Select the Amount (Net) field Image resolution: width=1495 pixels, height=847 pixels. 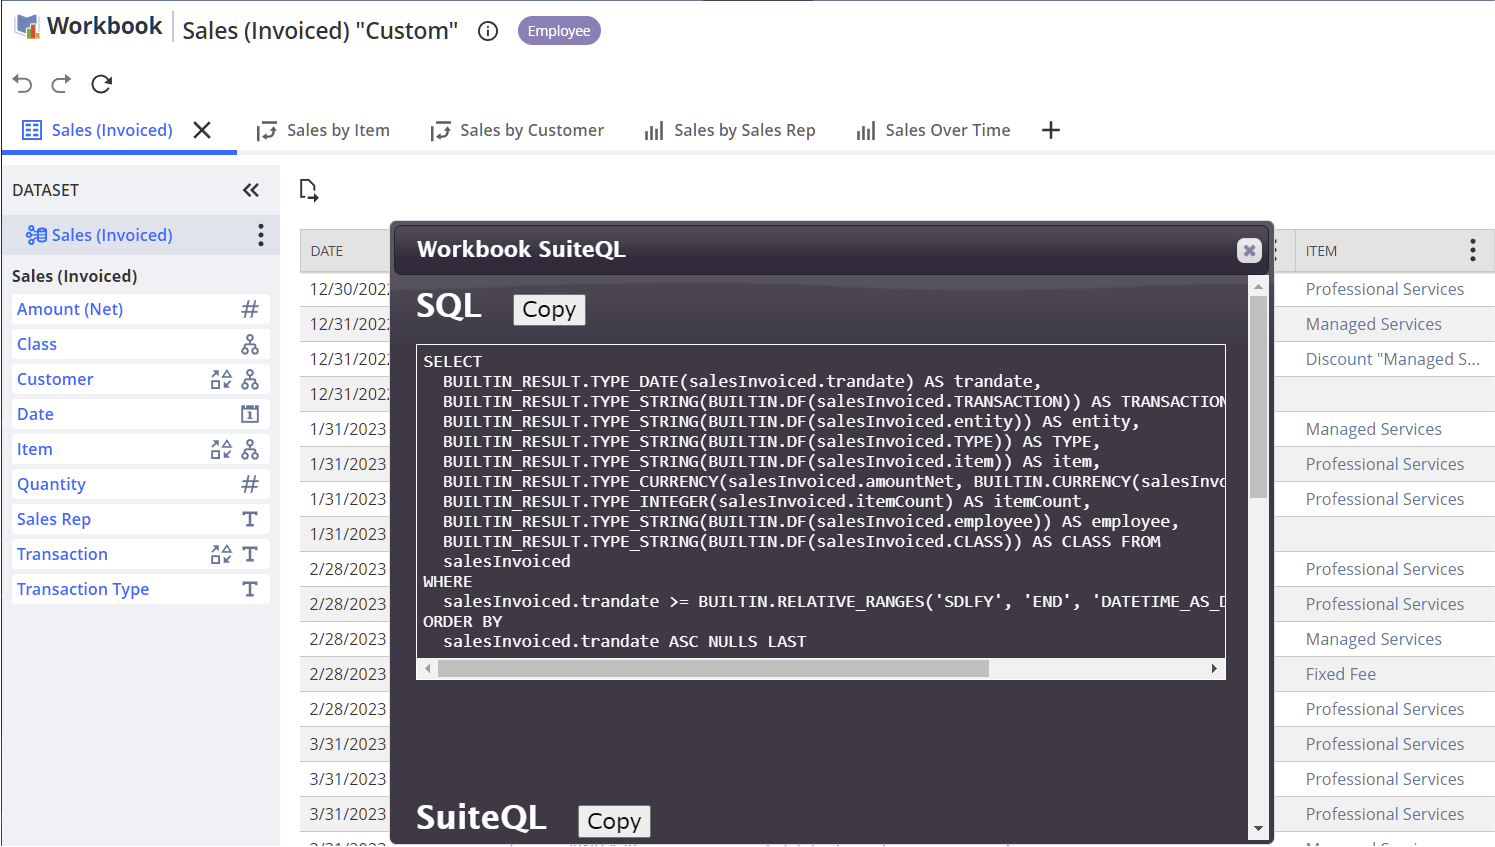[x=70, y=309]
